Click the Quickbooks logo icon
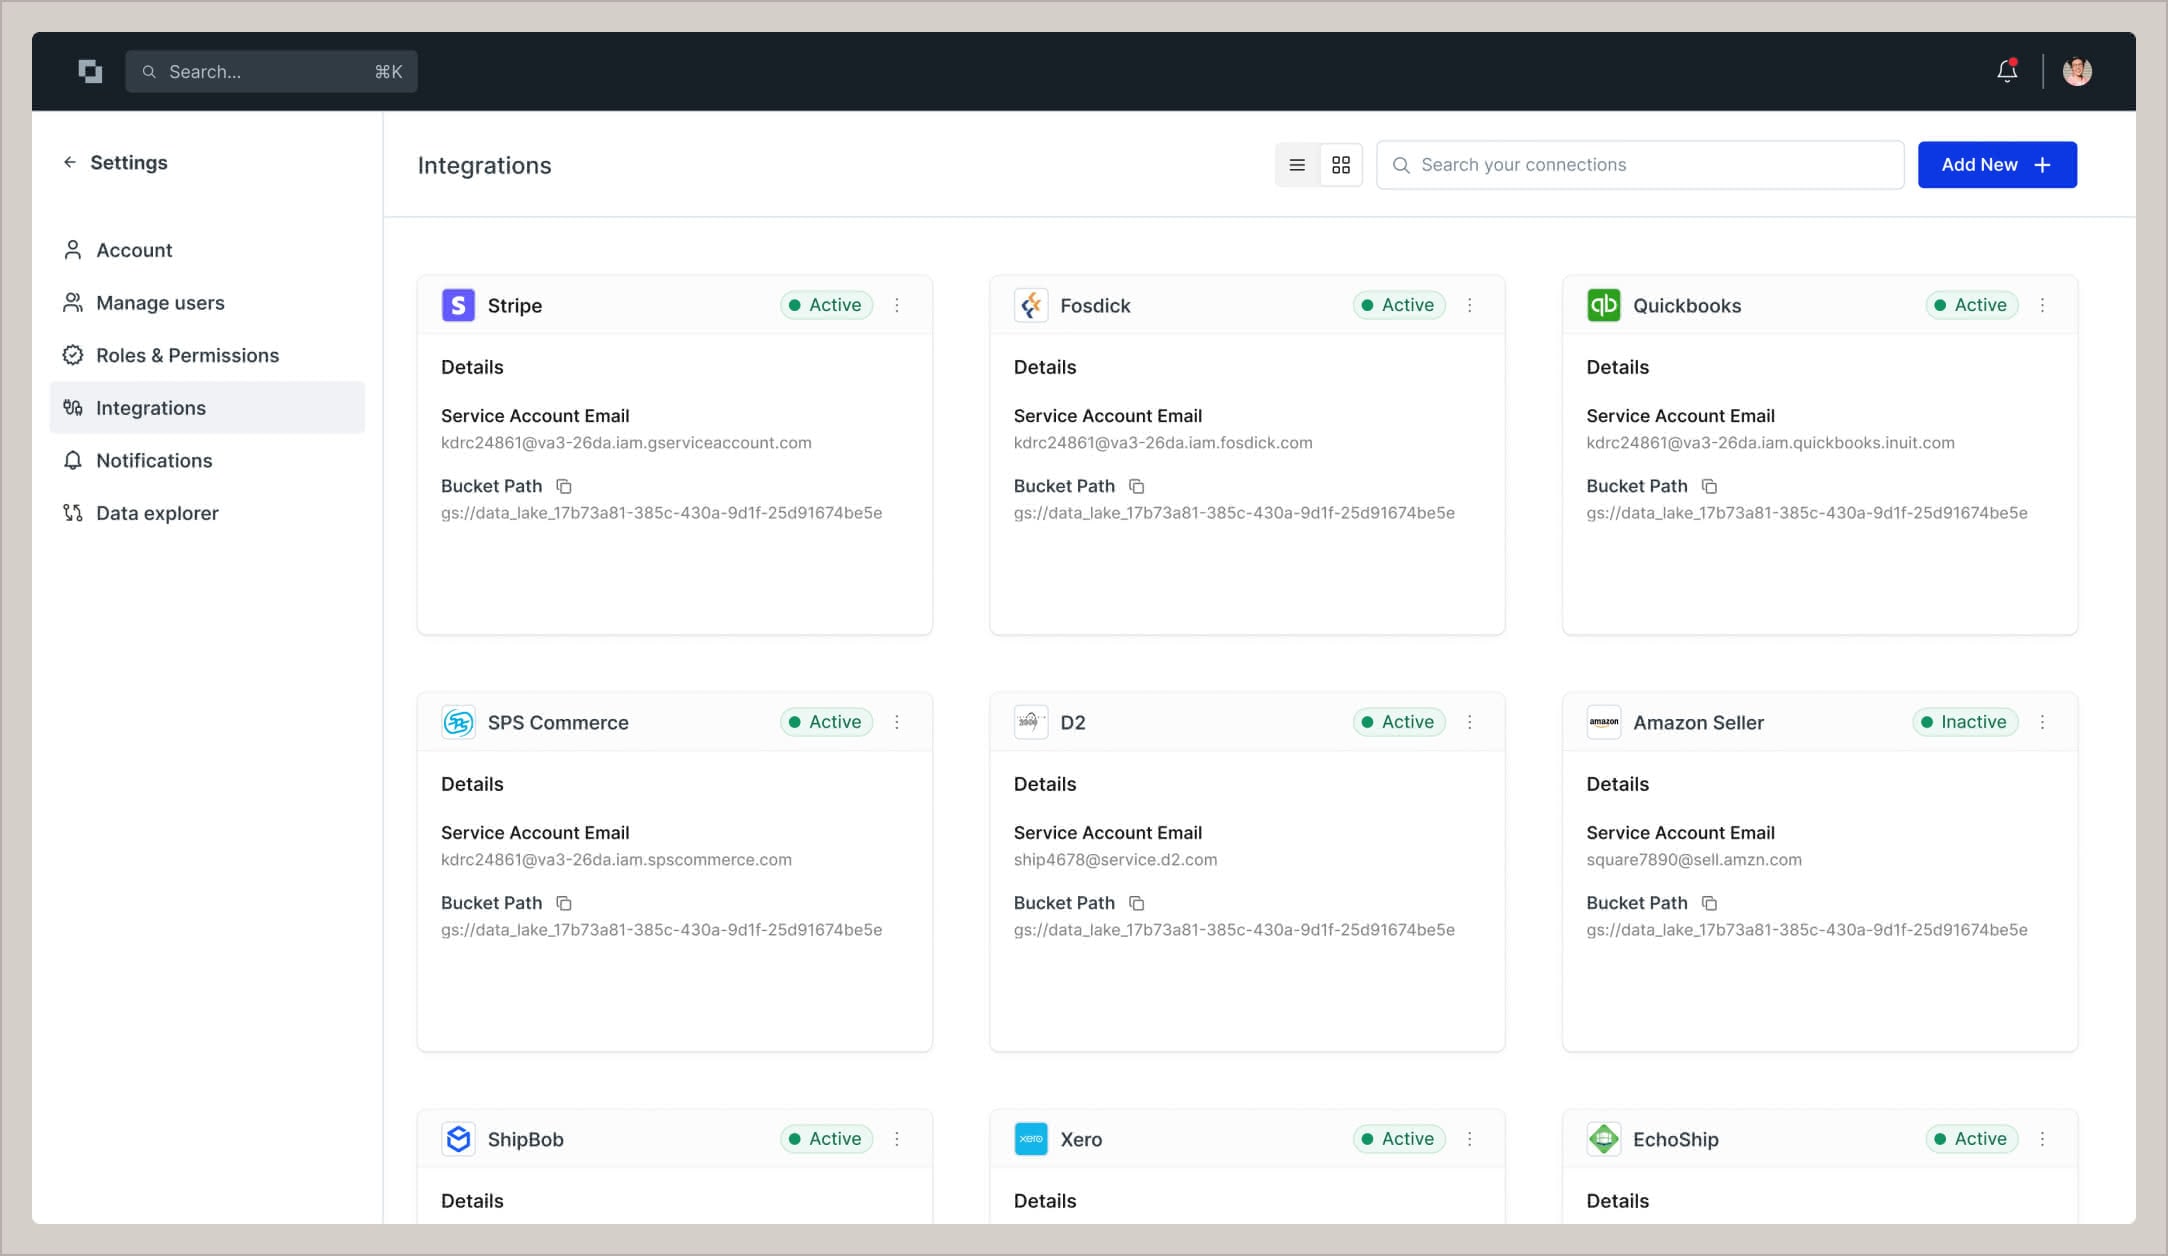 click(x=1604, y=305)
